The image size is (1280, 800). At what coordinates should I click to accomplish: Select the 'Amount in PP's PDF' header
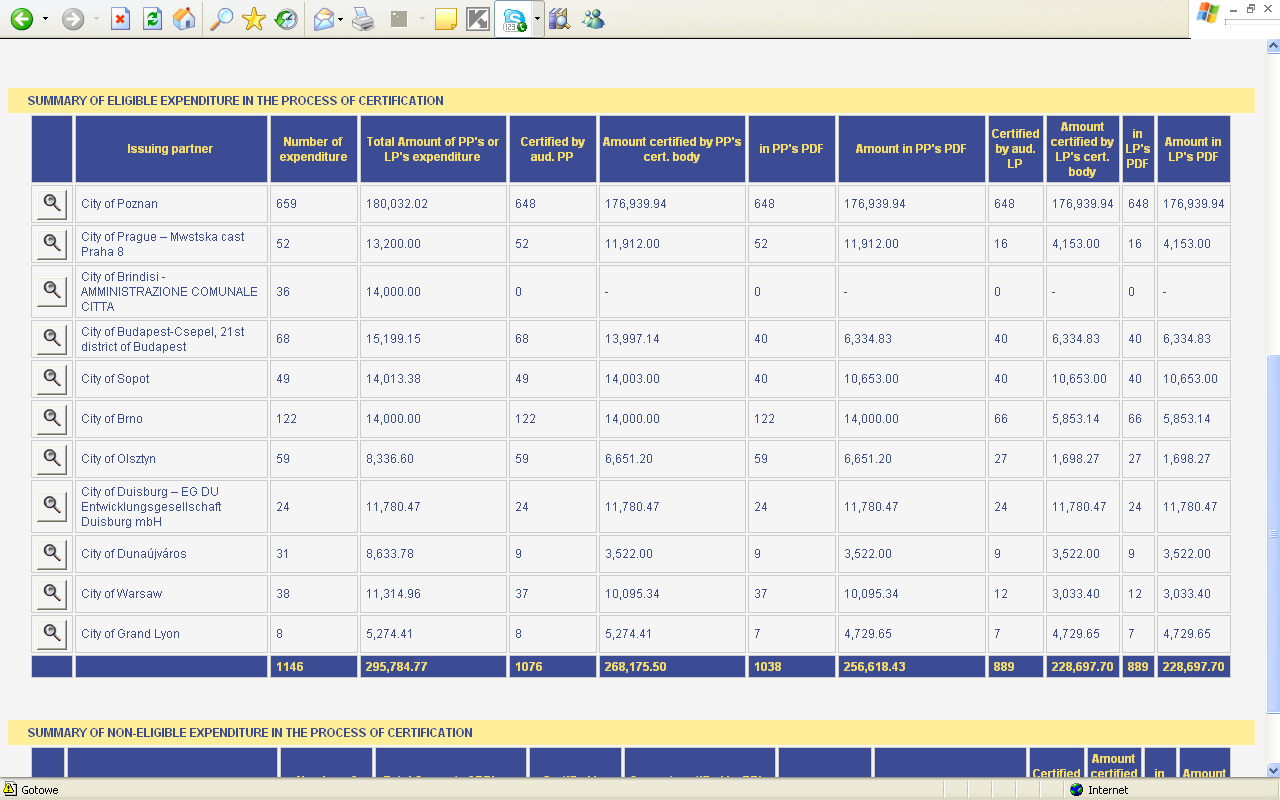pos(911,149)
